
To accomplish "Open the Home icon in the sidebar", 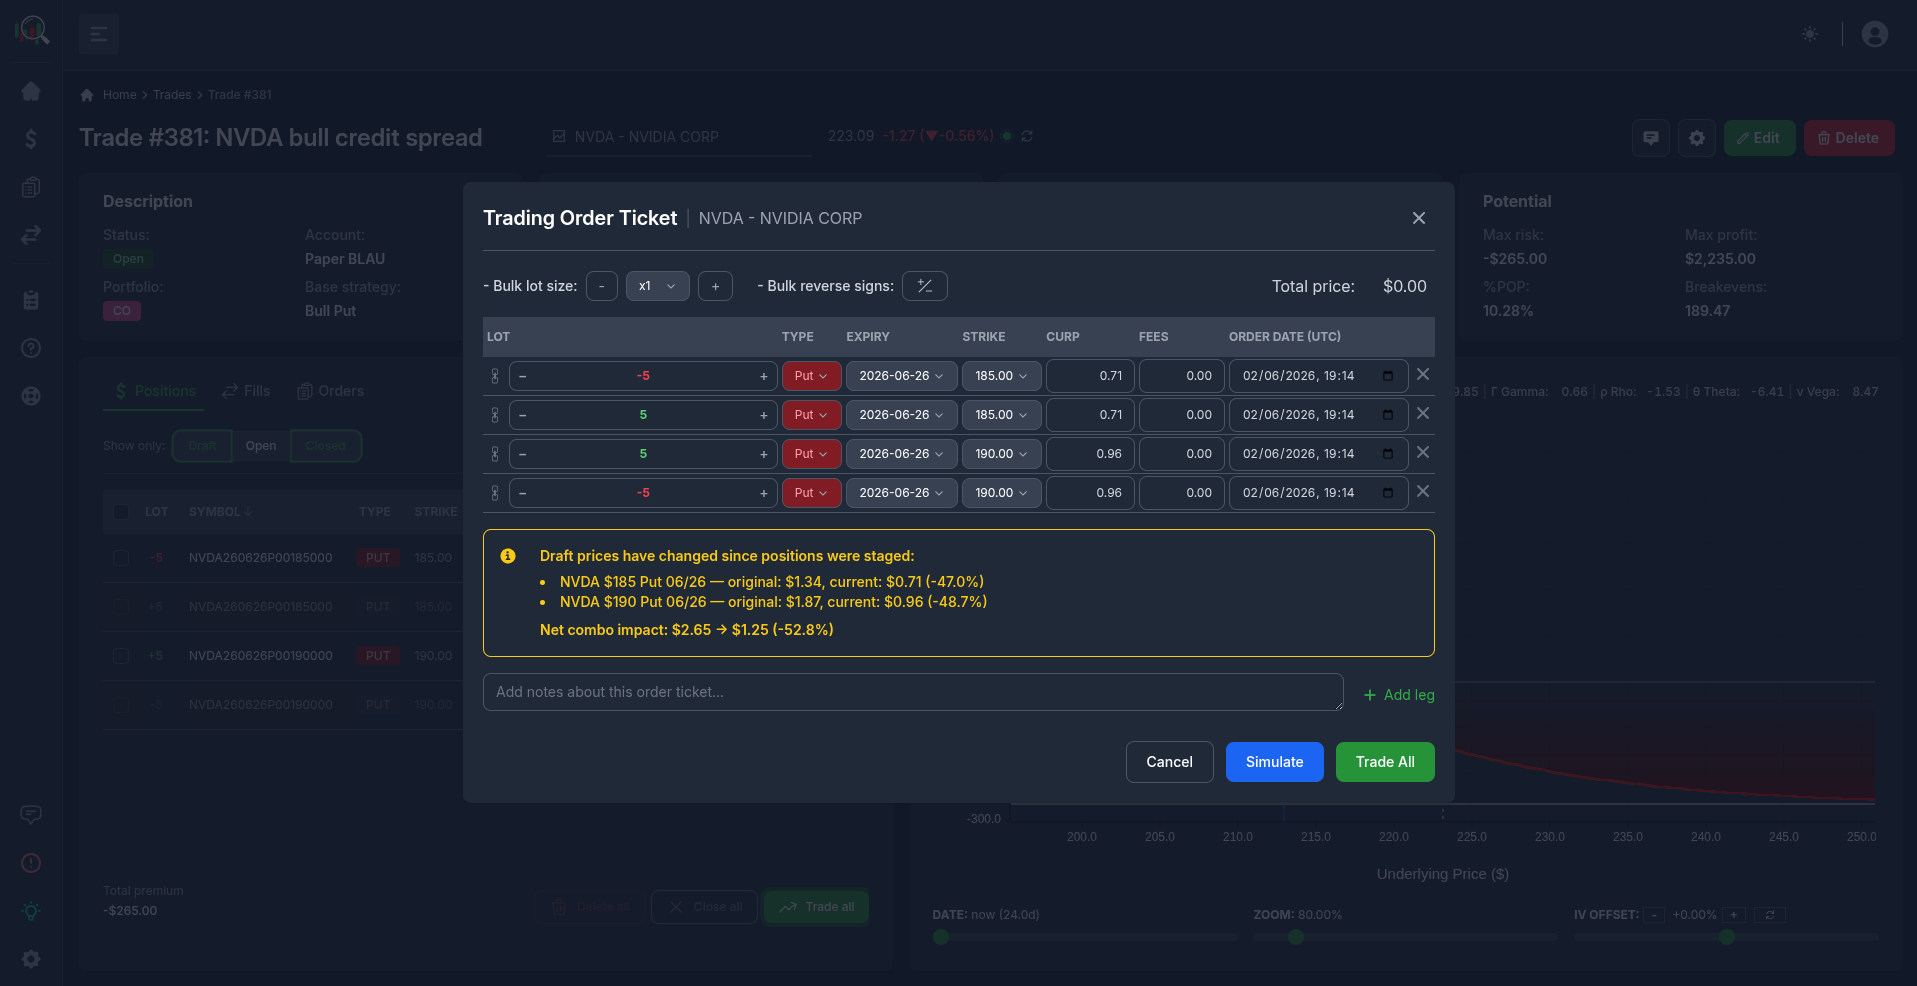I will pos(31,91).
